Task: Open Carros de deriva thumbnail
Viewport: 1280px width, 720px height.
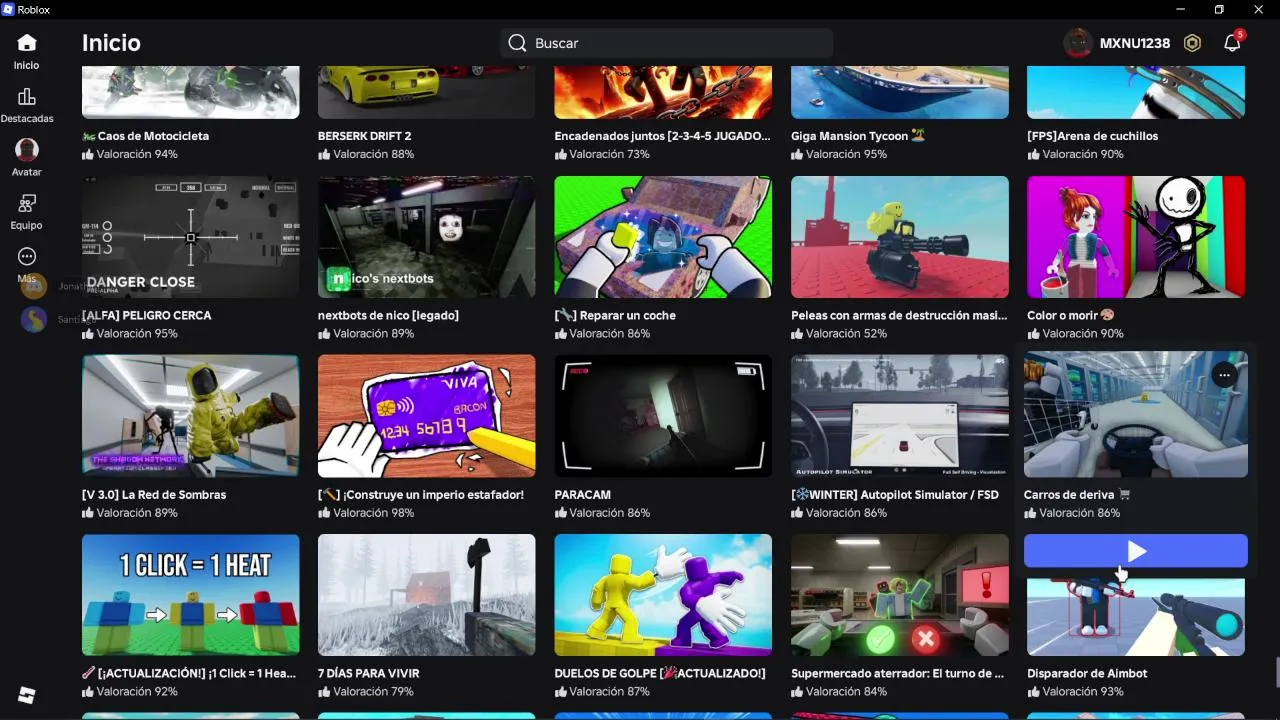Action: (1136, 414)
